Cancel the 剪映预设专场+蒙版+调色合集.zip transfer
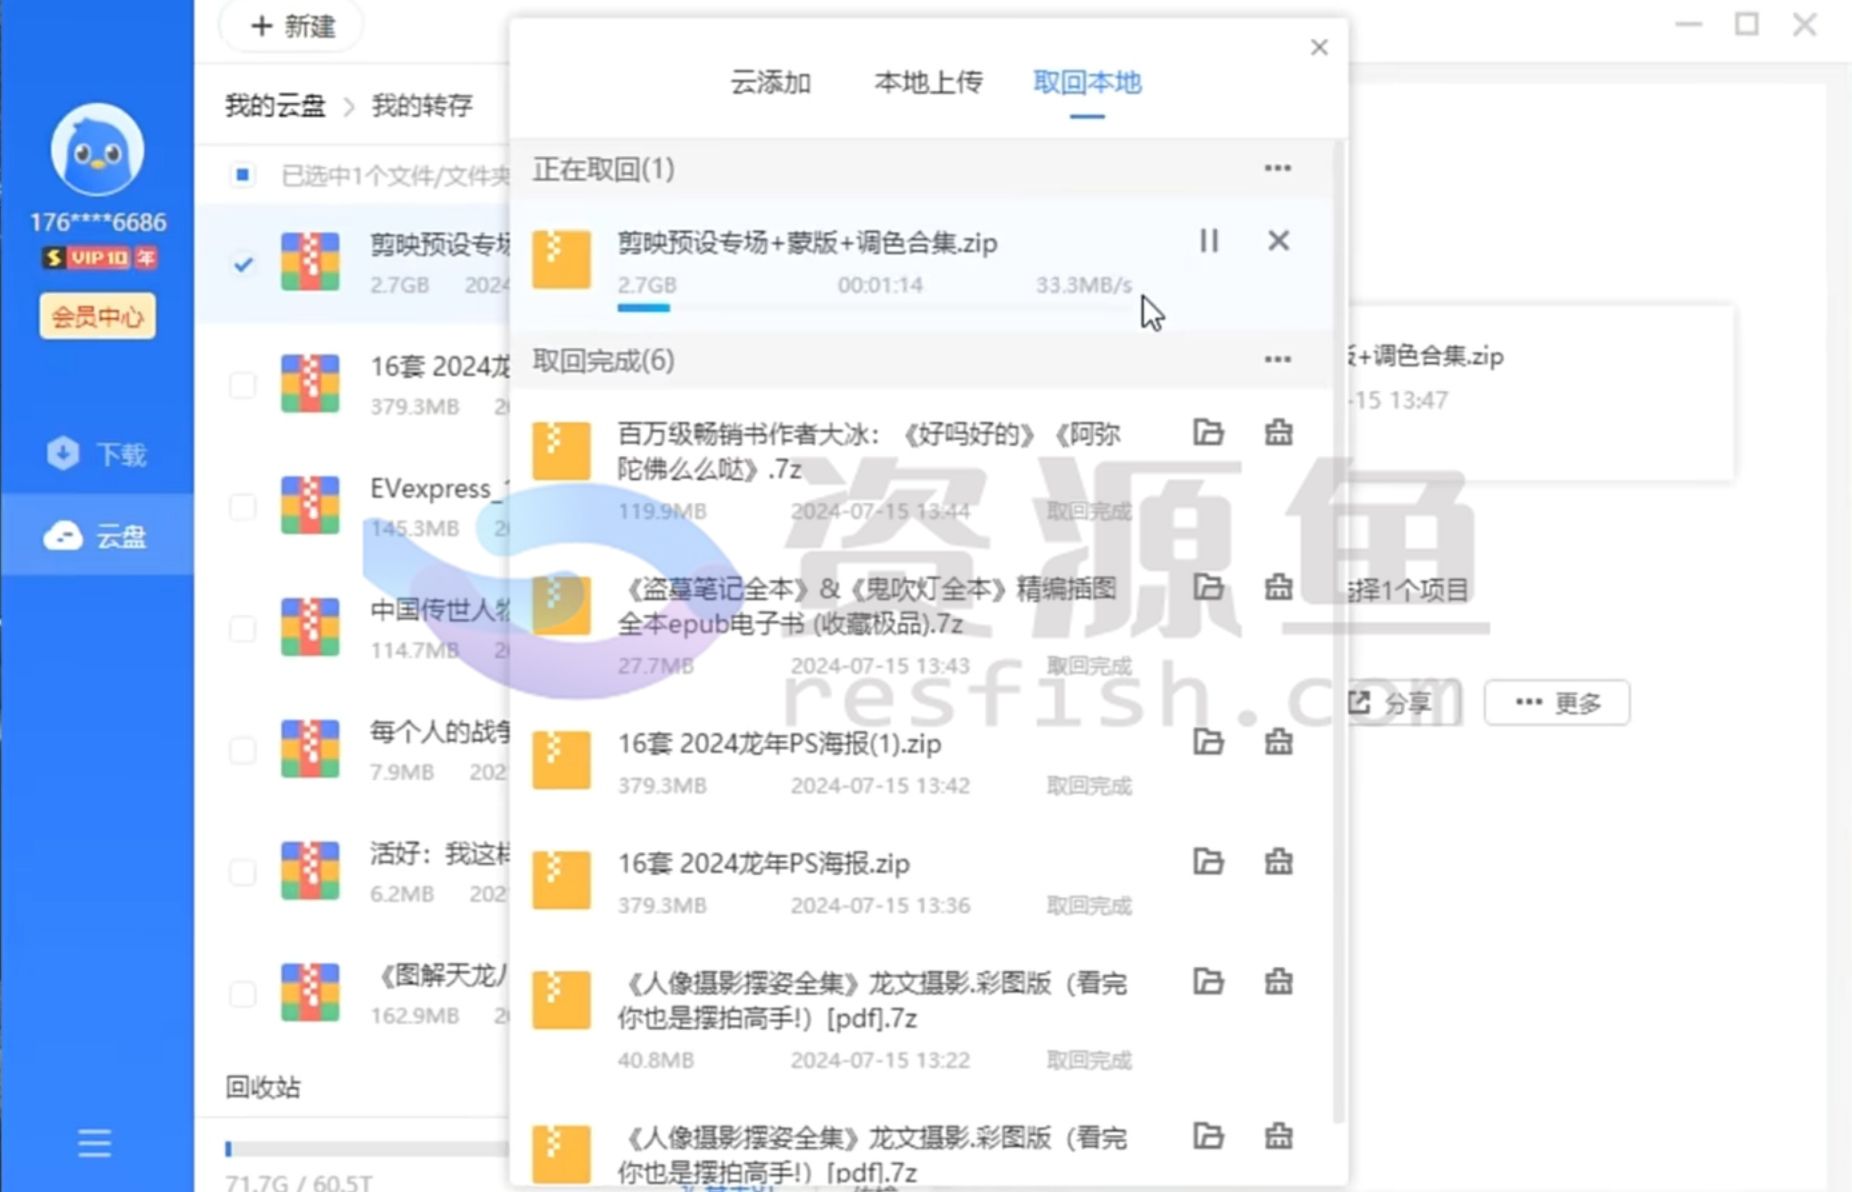 [1278, 241]
